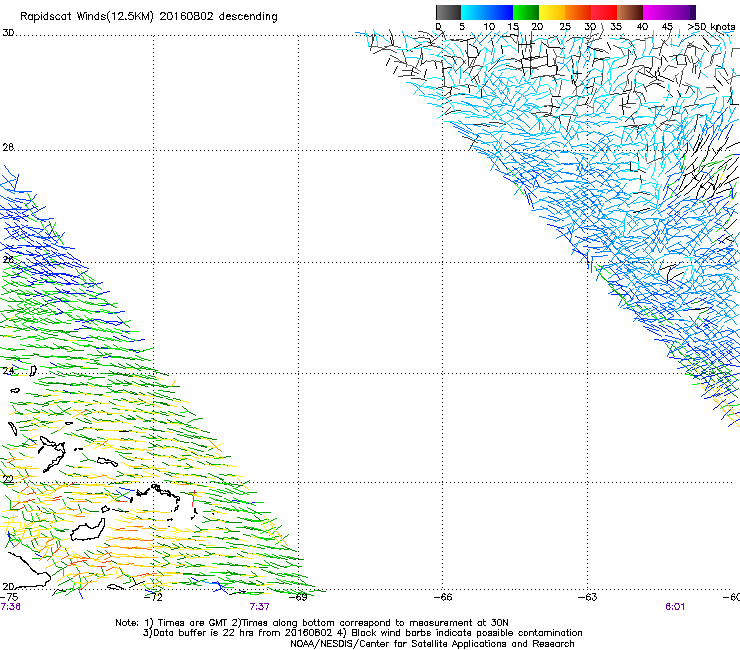Screen dimensions: 740x650
Task: Click the longitude label '-75'
Action: point(9,597)
